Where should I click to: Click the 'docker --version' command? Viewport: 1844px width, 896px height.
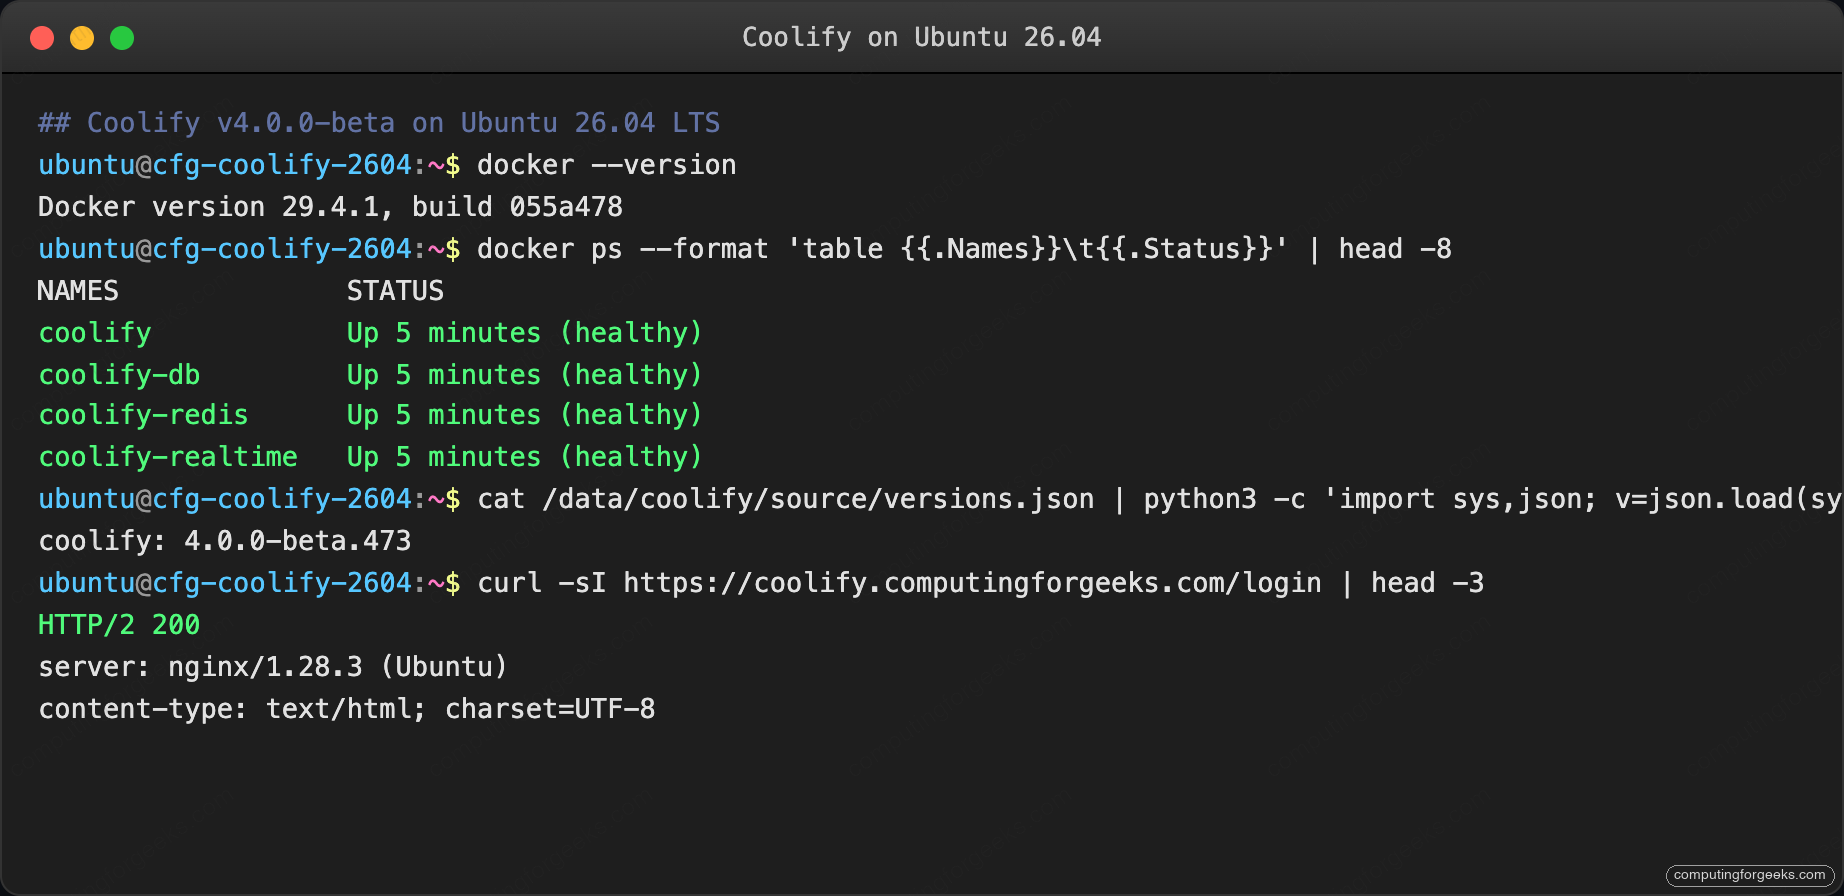pyautogui.click(x=606, y=165)
